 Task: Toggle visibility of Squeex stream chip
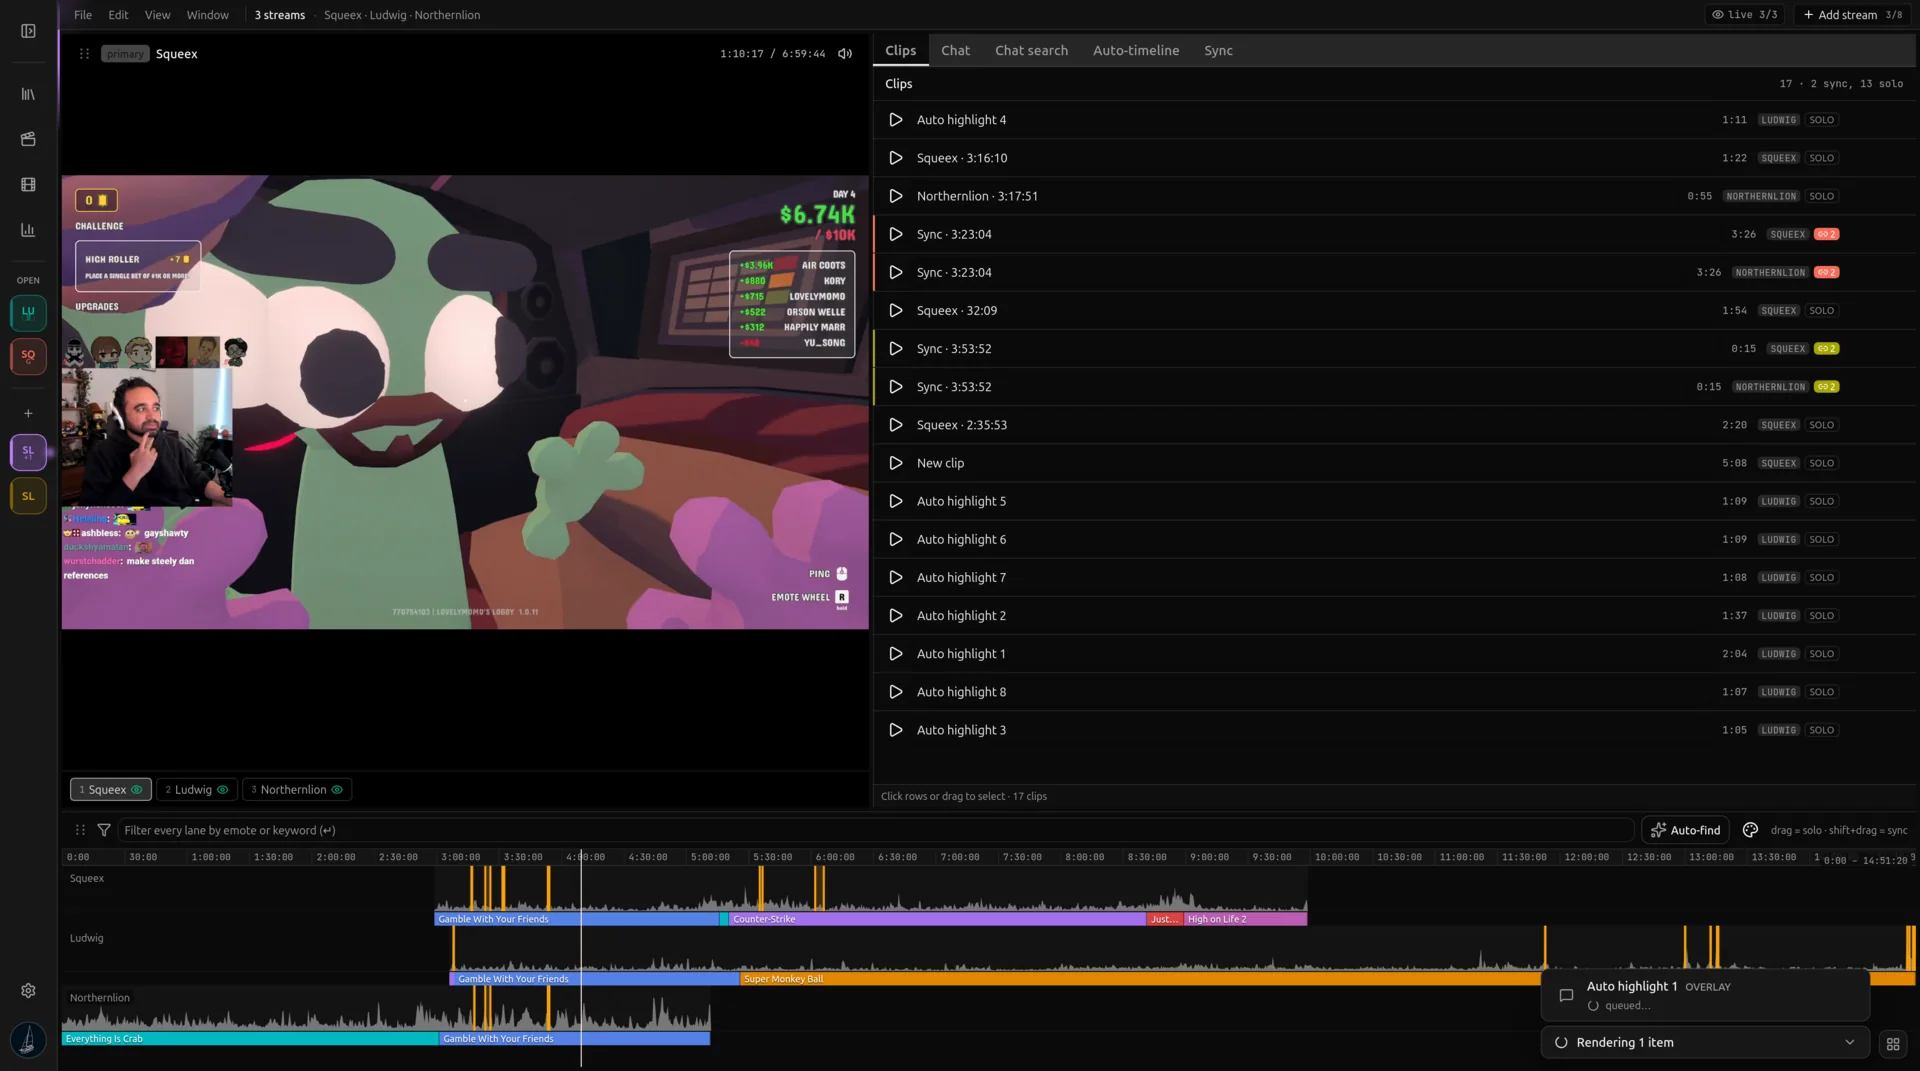click(x=137, y=790)
